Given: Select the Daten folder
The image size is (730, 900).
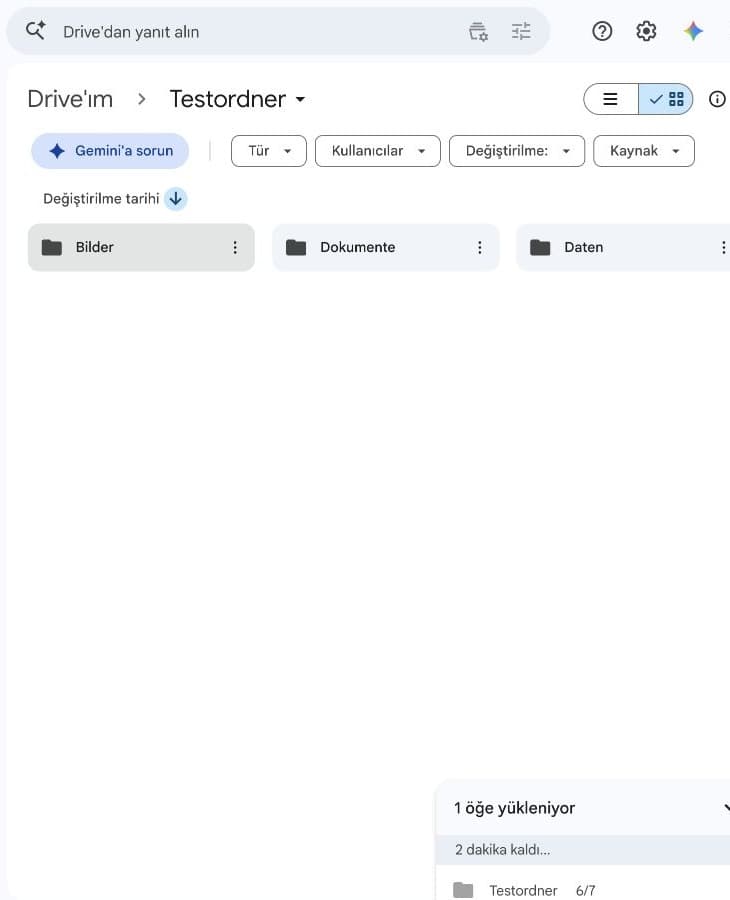Looking at the screenshot, I should pyautogui.click(x=623, y=247).
